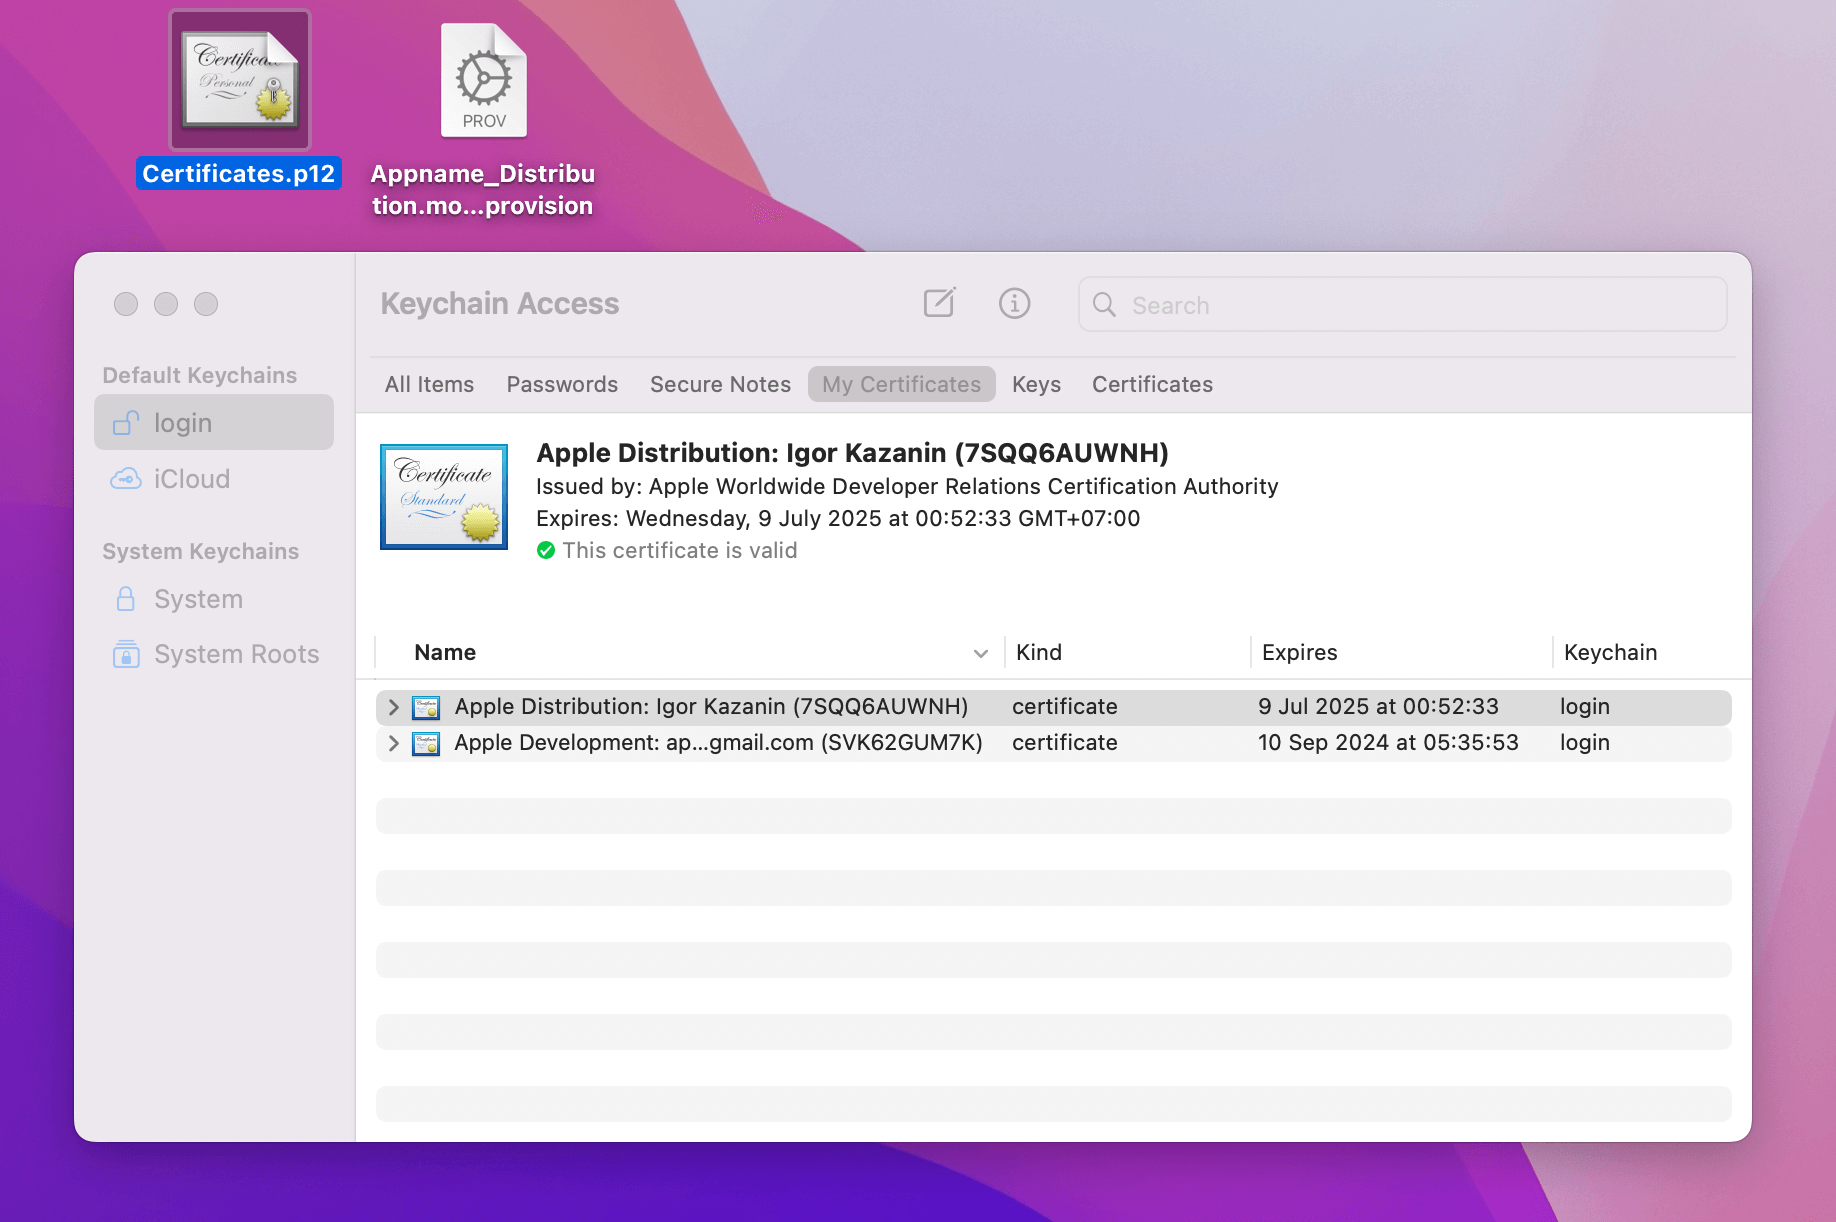
Task: Click the iCloud keychain cloud icon
Action: point(126,479)
